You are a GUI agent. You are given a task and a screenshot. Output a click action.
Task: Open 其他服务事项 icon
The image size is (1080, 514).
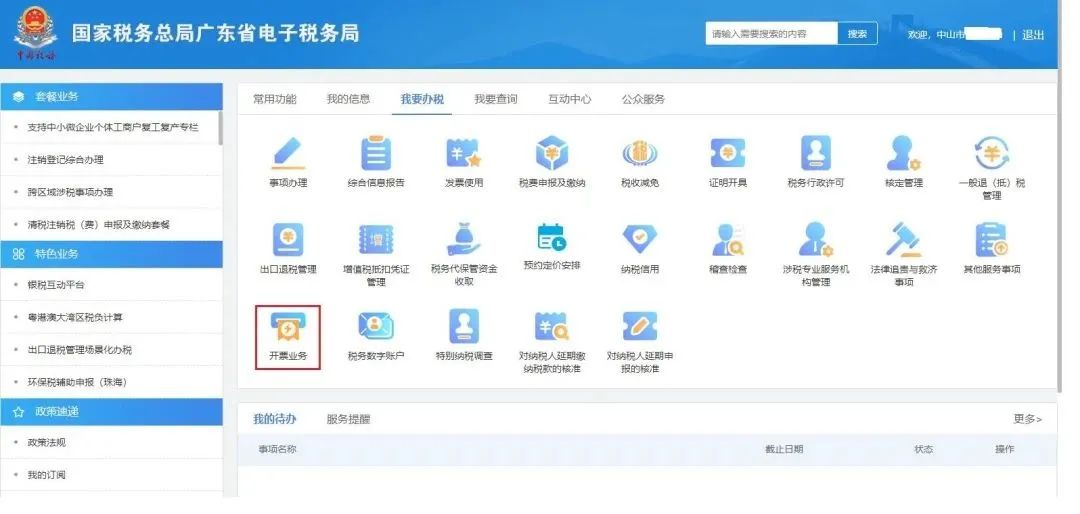click(992, 240)
